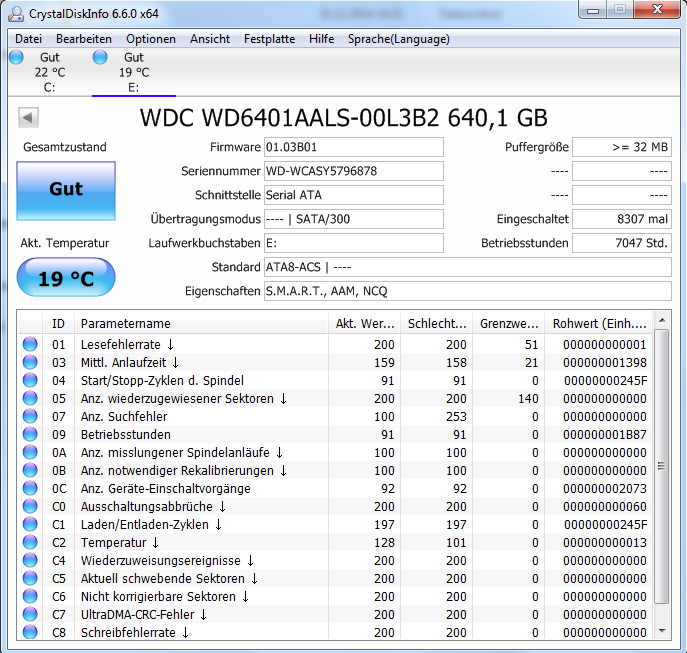
Task: Go to previous disk with left arrow
Action: [28, 117]
